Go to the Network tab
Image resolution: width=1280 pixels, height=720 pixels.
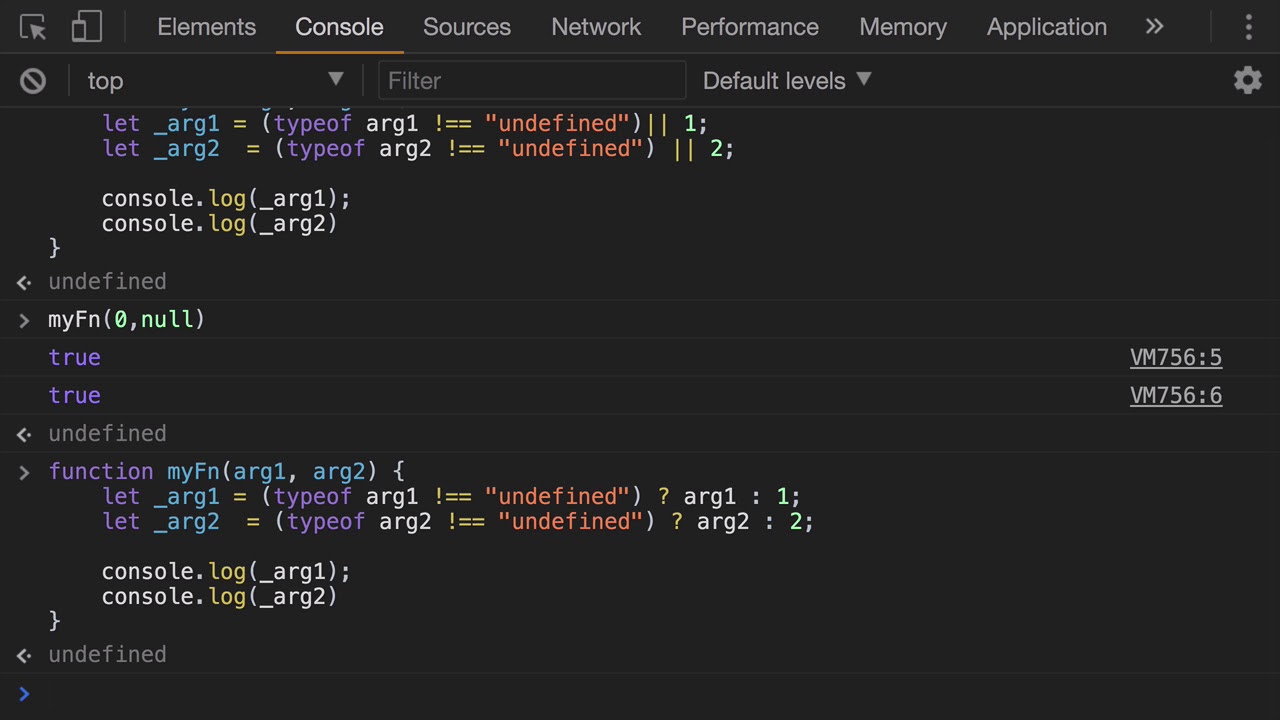tap(596, 27)
